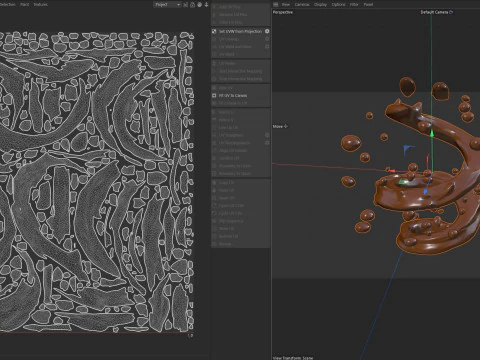
Task: Run the Align UV Islands command
Action: coord(240,150)
